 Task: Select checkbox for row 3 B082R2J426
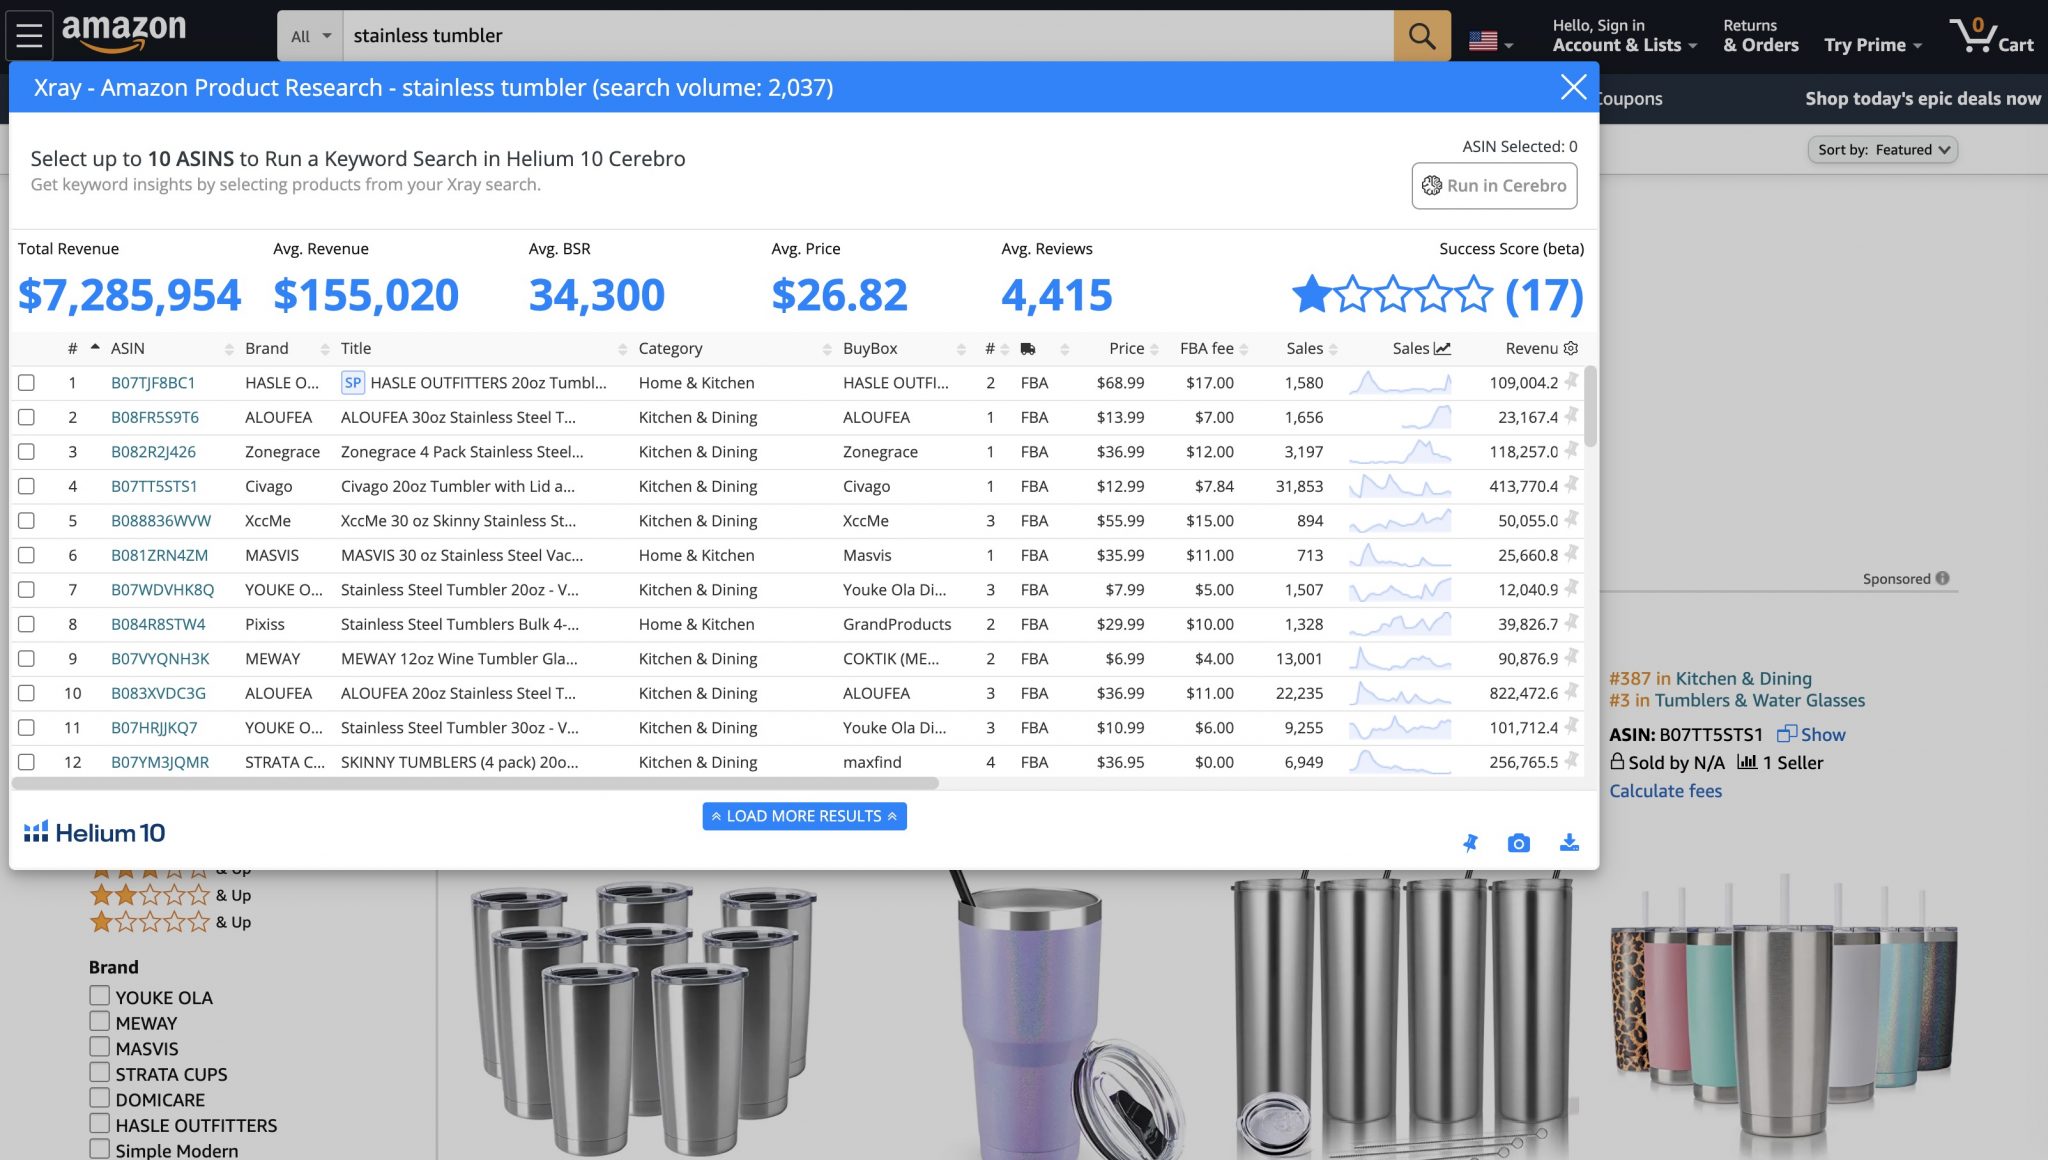[x=26, y=451]
